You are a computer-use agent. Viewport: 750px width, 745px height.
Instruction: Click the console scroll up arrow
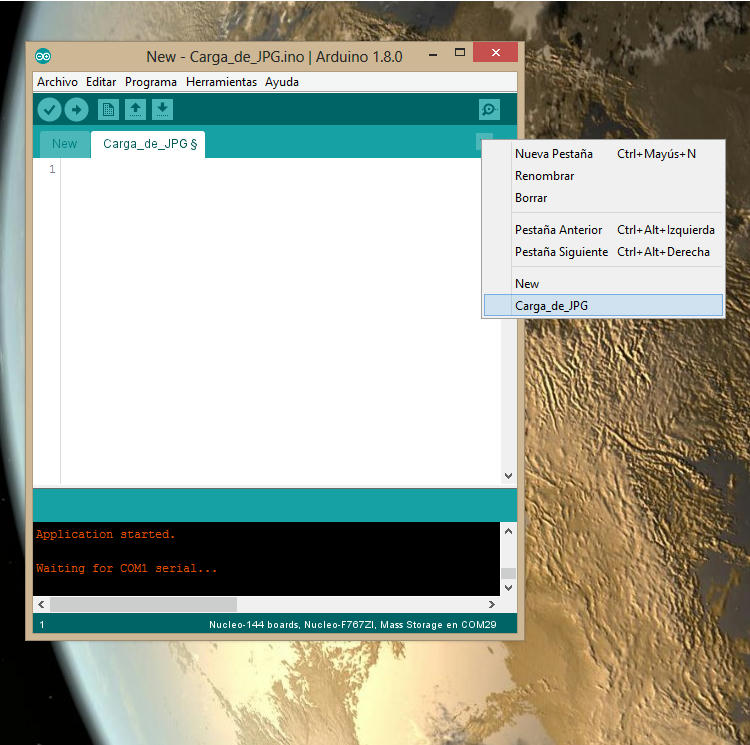click(x=508, y=531)
